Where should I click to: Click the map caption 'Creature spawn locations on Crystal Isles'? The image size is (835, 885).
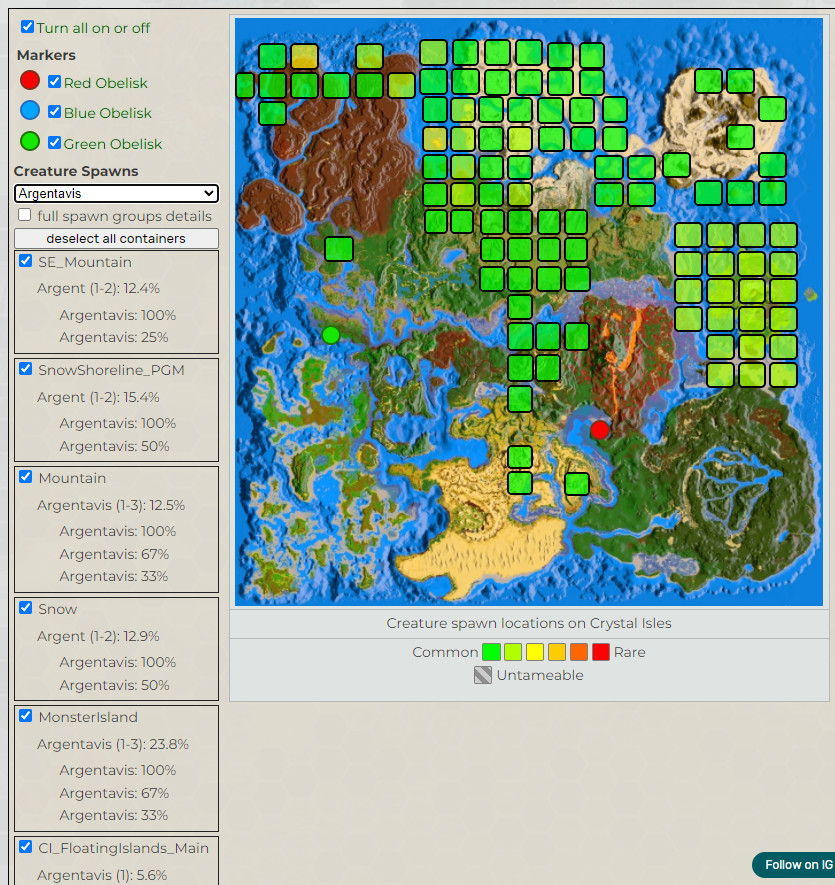[529, 623]
